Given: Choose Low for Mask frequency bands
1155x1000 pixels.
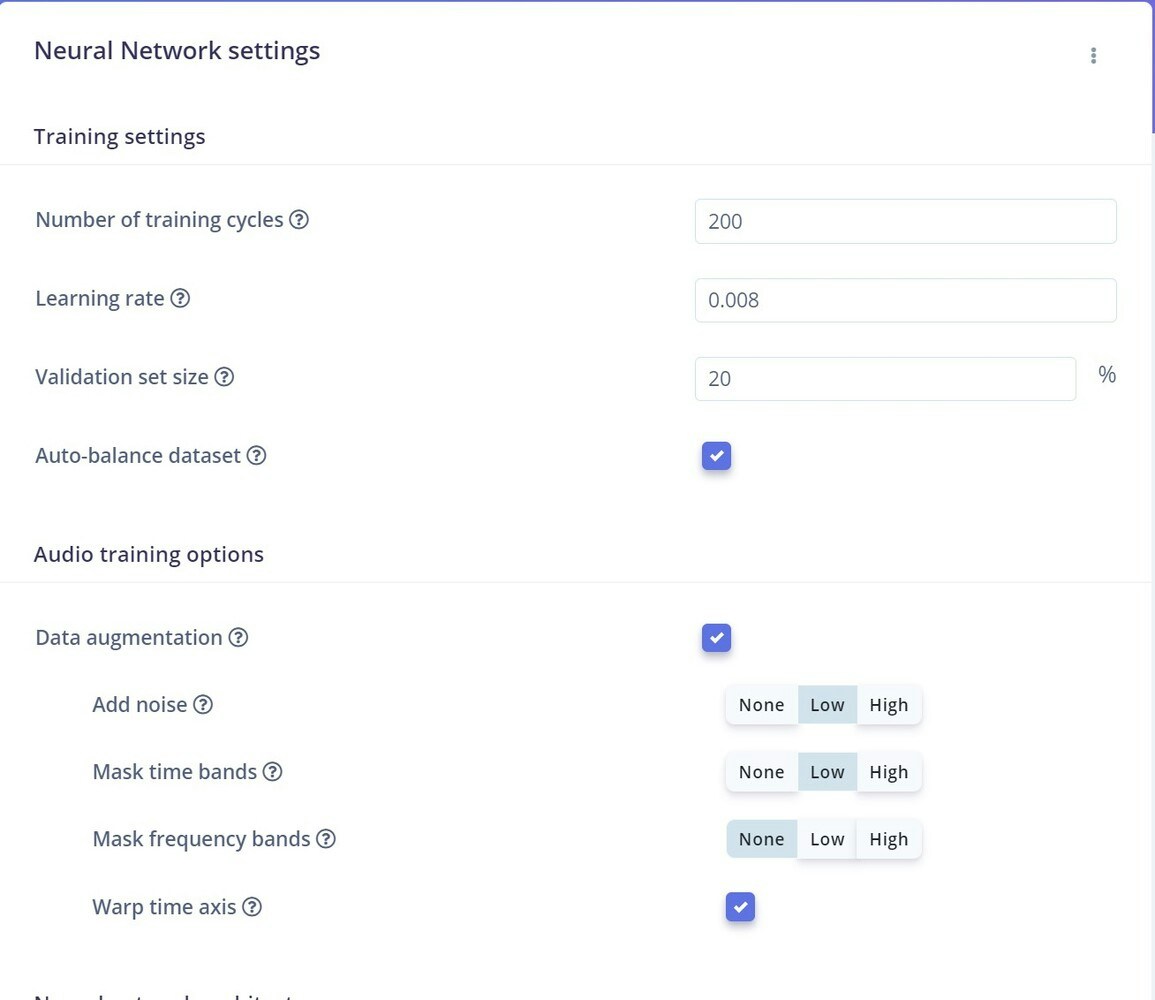Looking at the screenshot, I should point(827,839).
